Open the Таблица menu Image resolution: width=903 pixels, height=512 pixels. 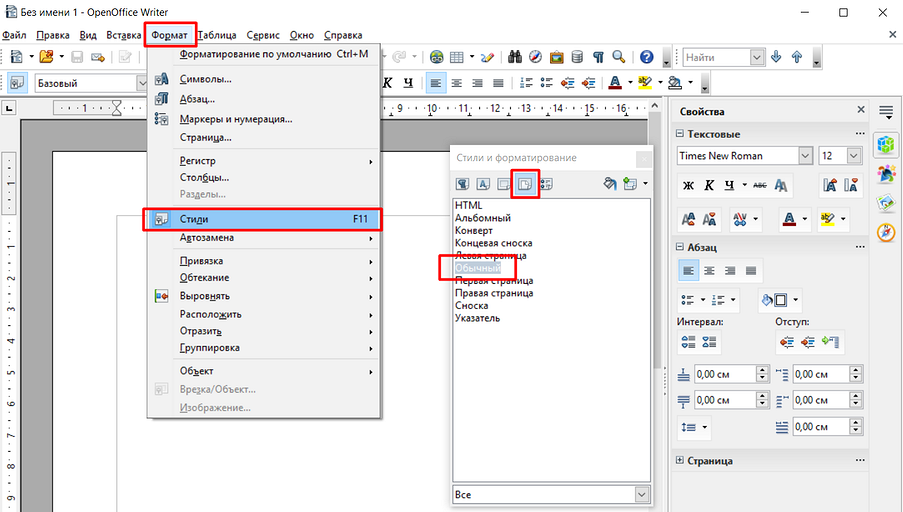click(x=217, y=35)
